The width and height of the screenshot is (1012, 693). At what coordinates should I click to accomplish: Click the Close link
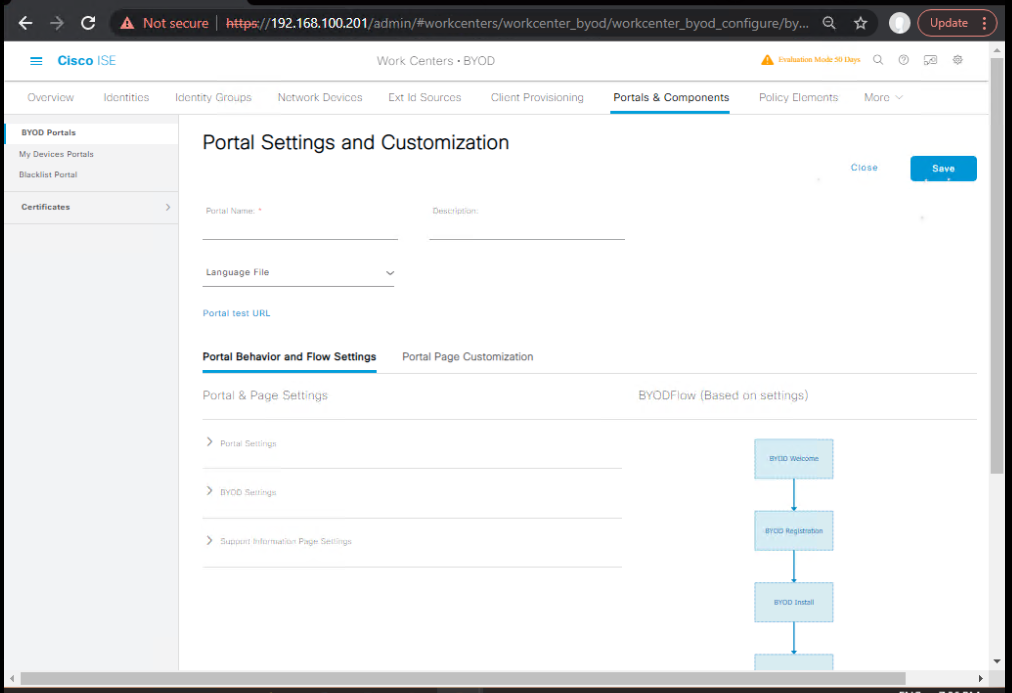point(864,168)
